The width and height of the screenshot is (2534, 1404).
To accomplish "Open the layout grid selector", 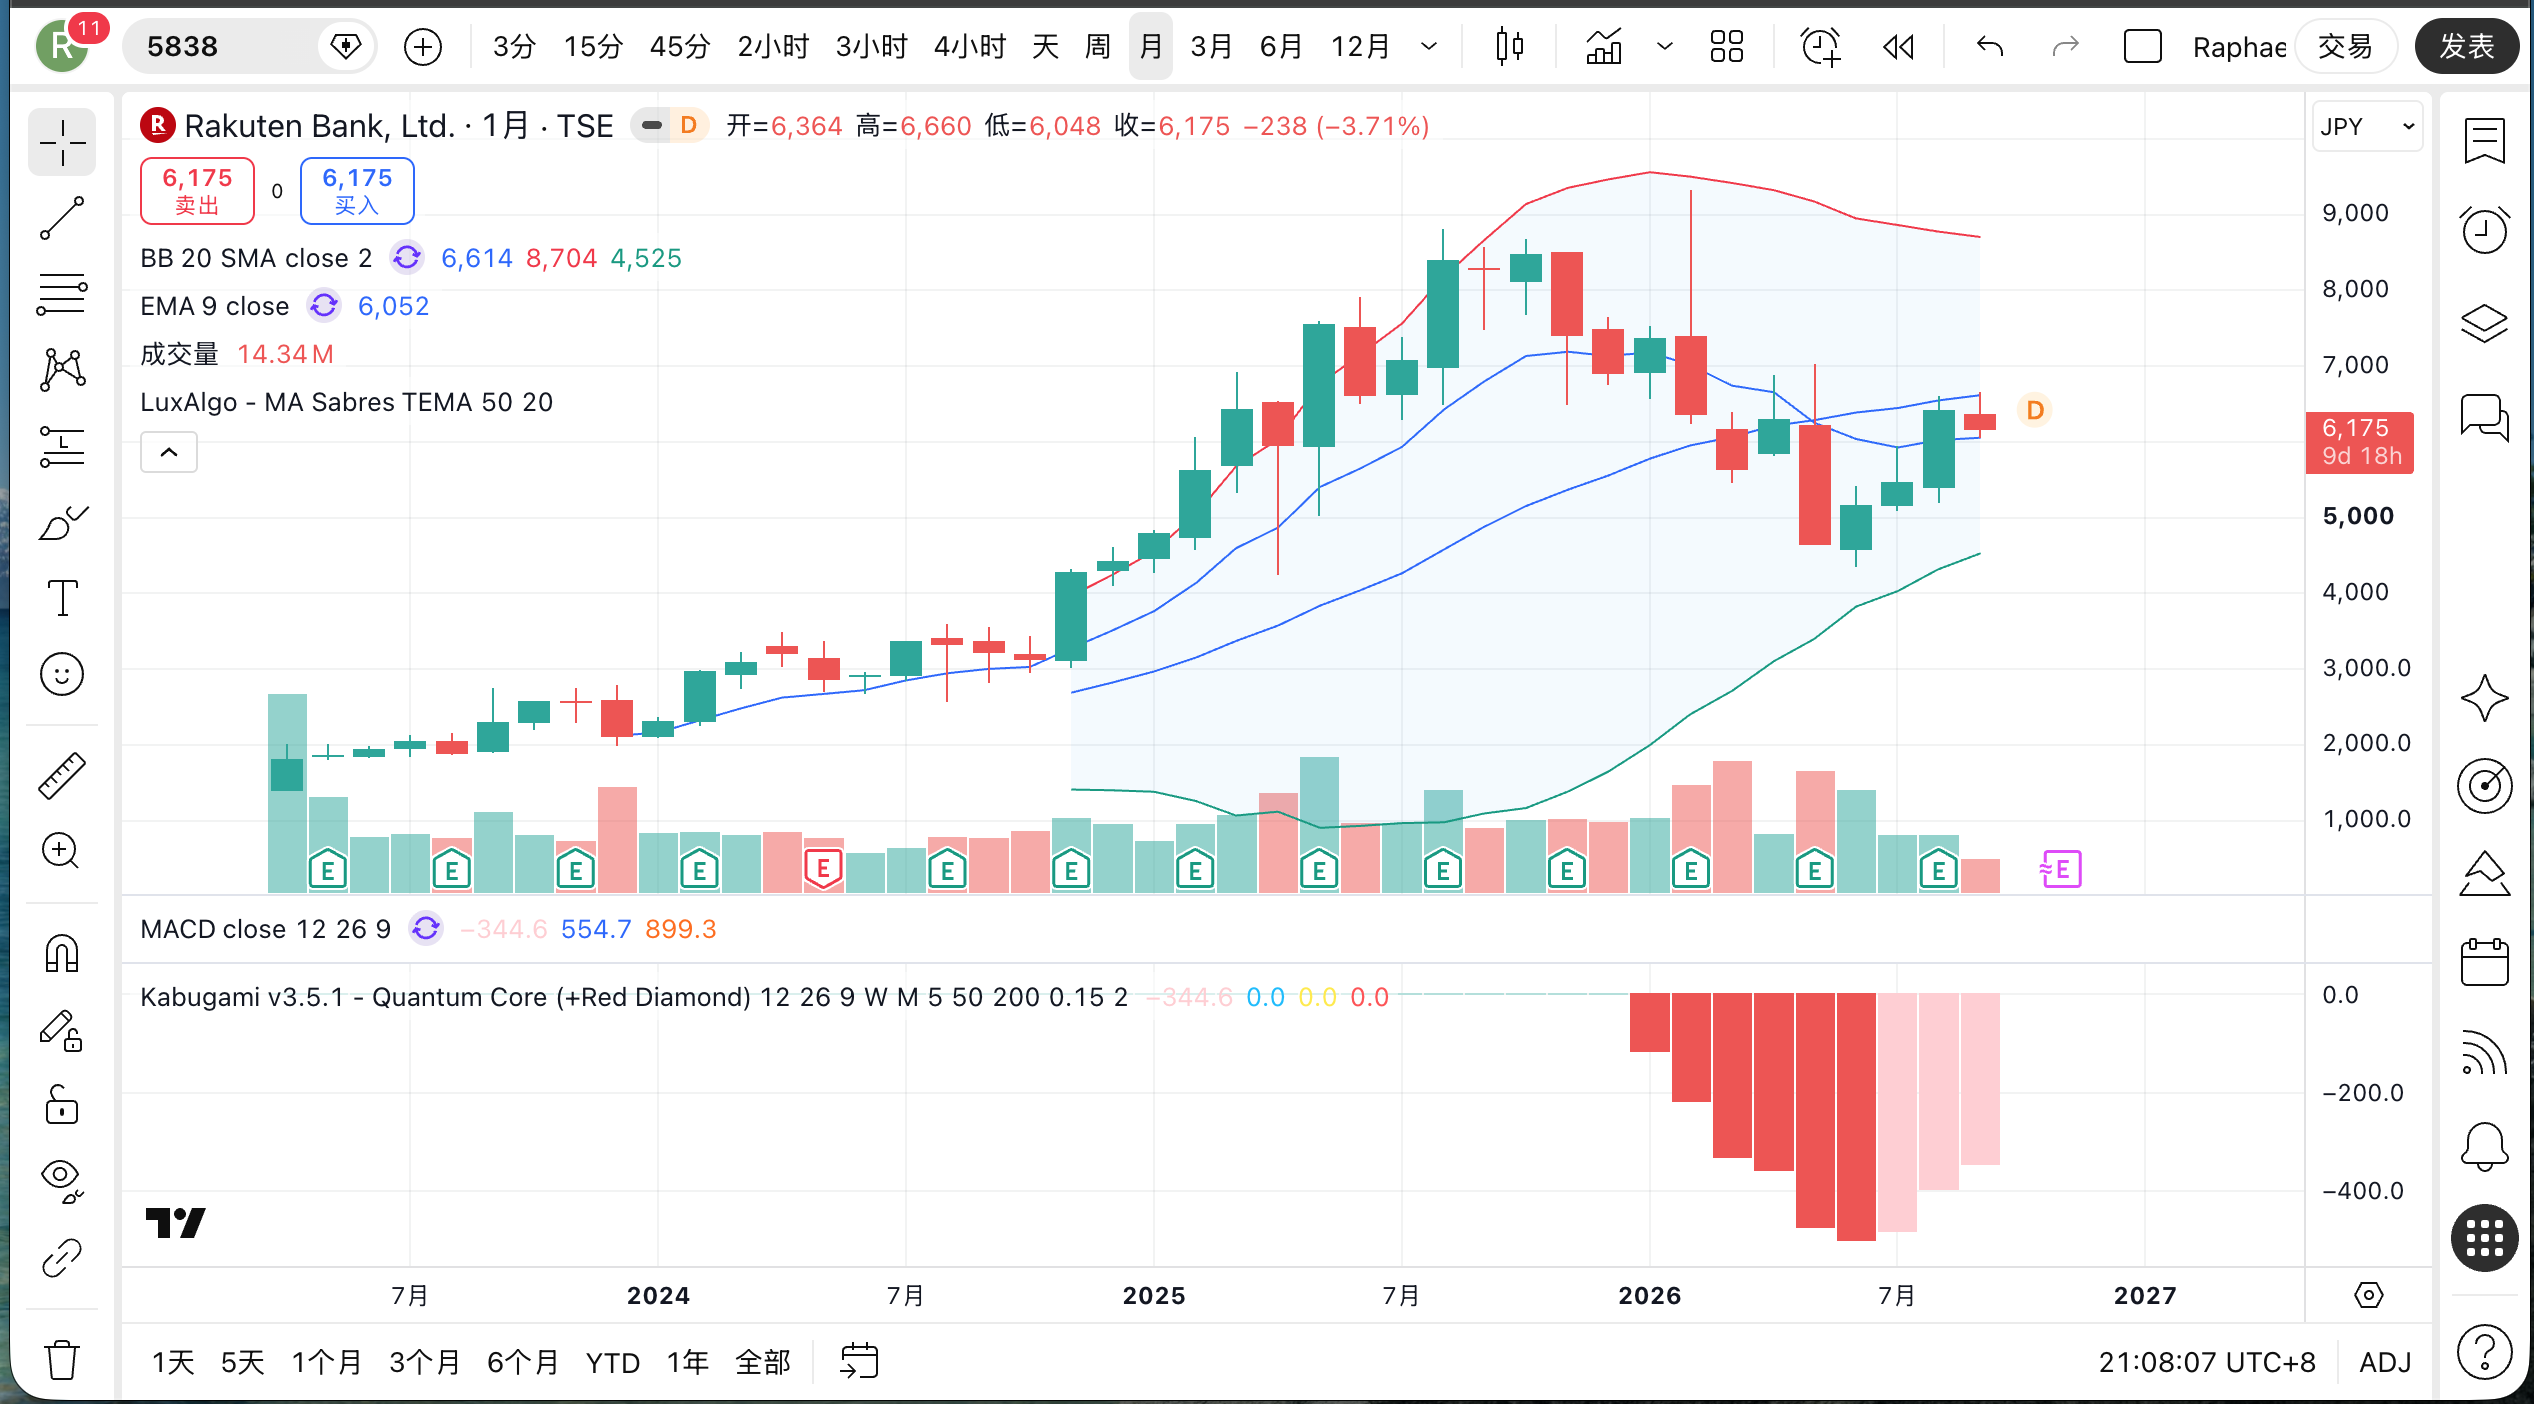I will tap(1727, 46).
